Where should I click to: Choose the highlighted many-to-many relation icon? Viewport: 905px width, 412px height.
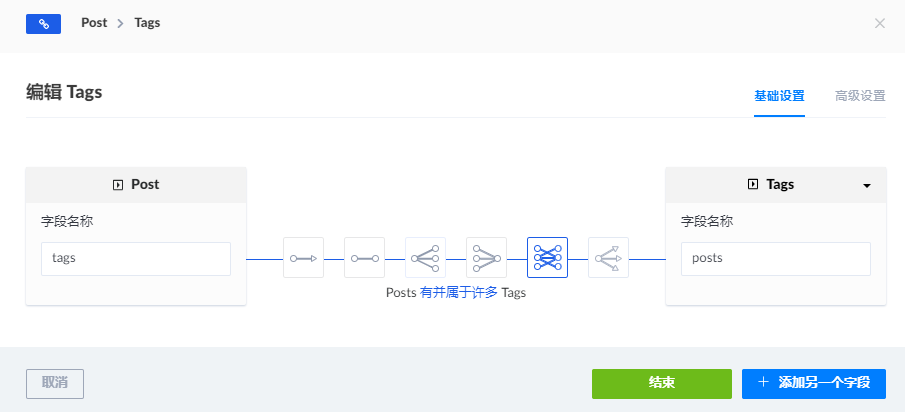(x=547, y=257)
